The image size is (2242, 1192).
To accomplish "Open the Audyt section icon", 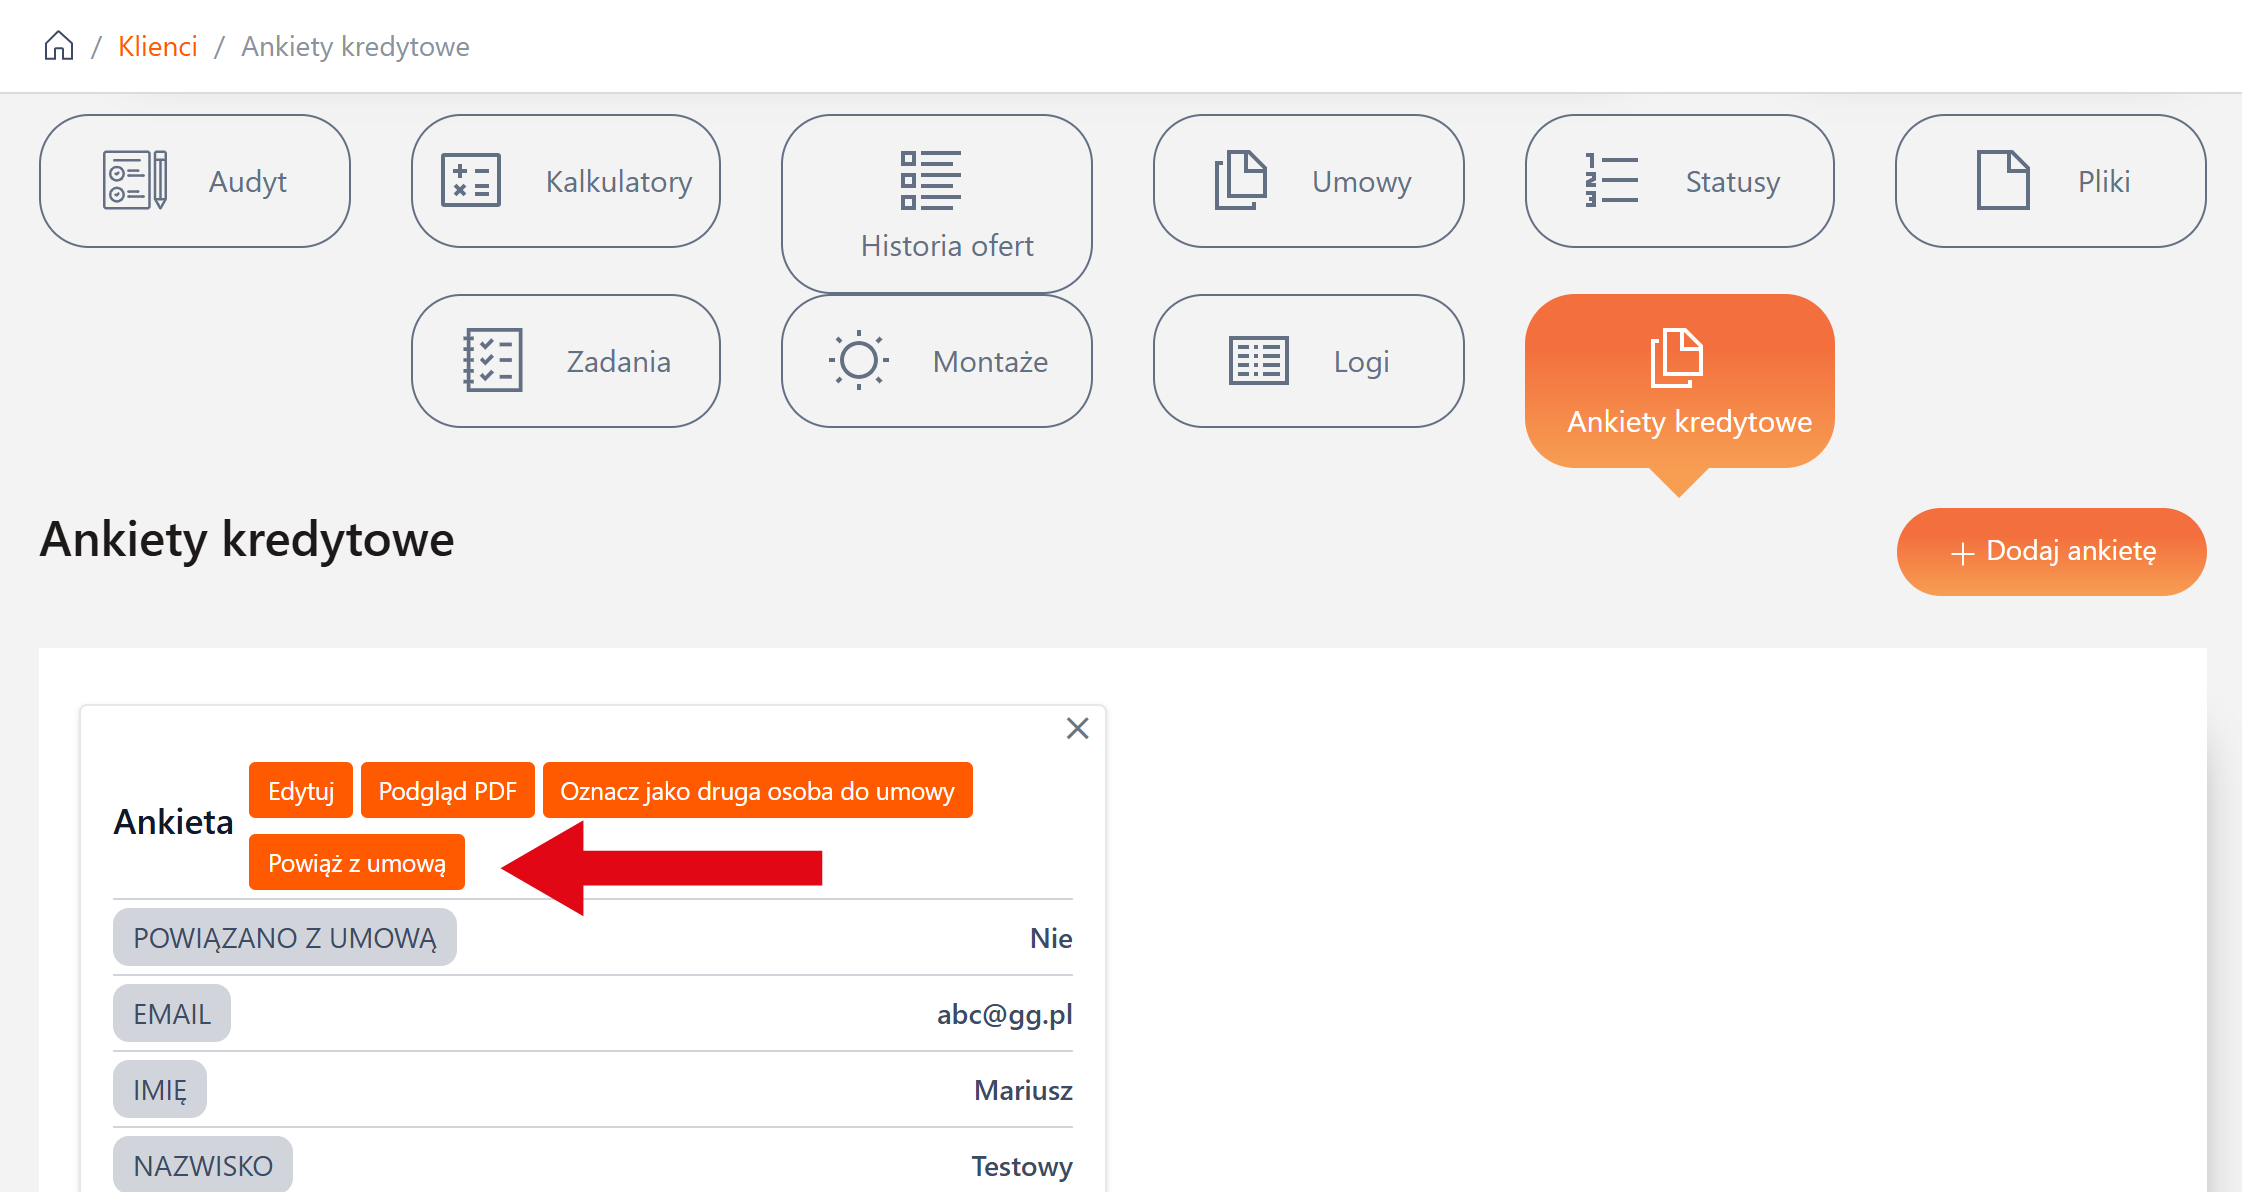I will coord(135,180).
